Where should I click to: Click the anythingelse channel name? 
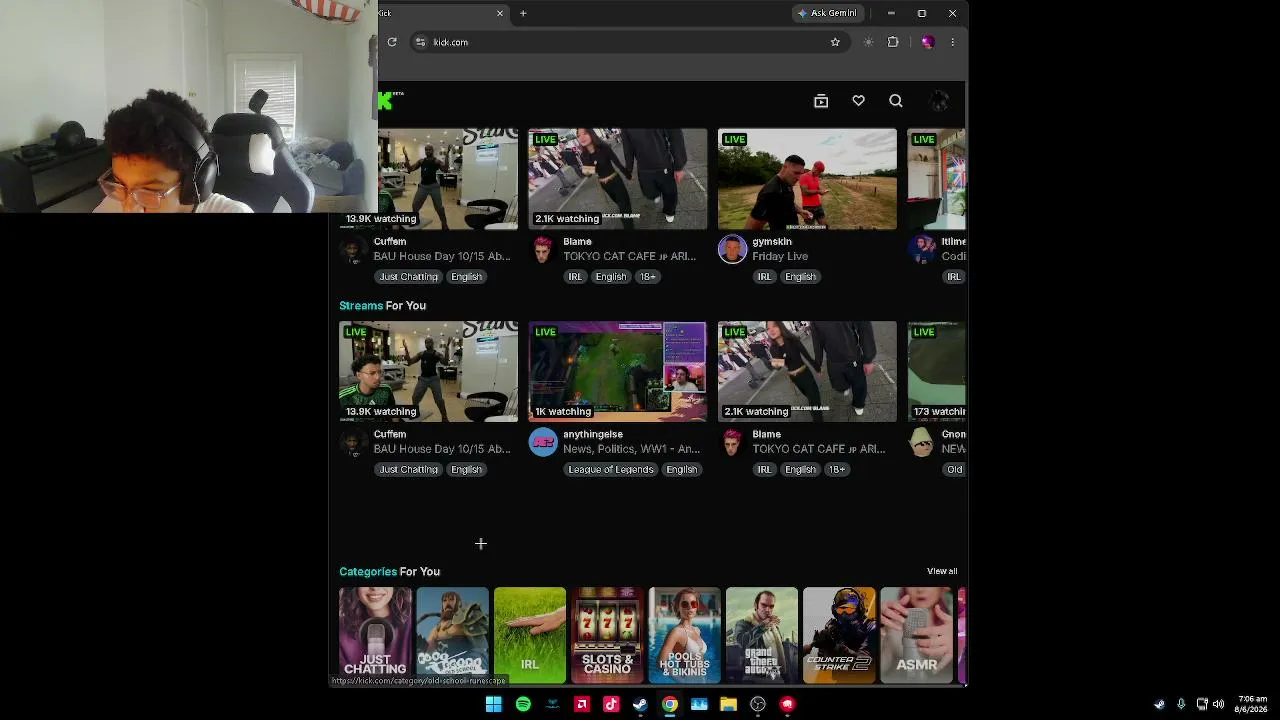(593, 434)
